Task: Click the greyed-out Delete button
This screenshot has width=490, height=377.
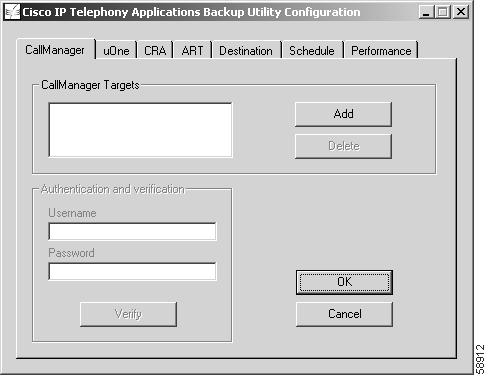Action: click(343, 146)
